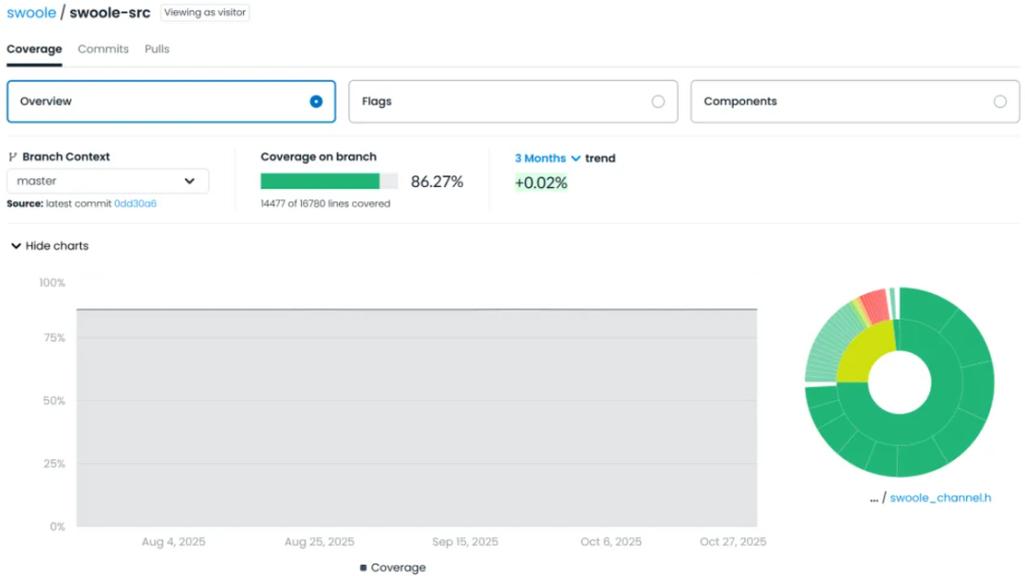Click the ellipsis breadcrumb before swoole_channel.h
1025x576 pixels.
pos(874,498)
